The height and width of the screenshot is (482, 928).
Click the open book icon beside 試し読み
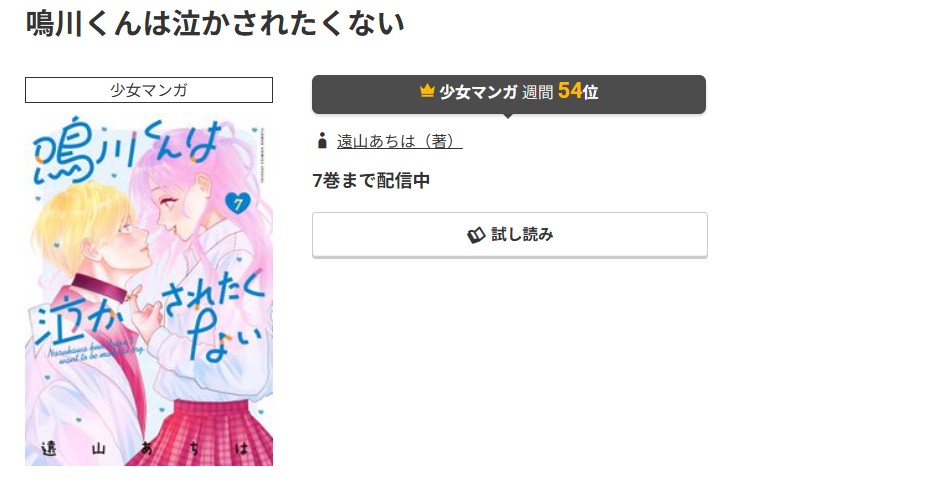476,235
